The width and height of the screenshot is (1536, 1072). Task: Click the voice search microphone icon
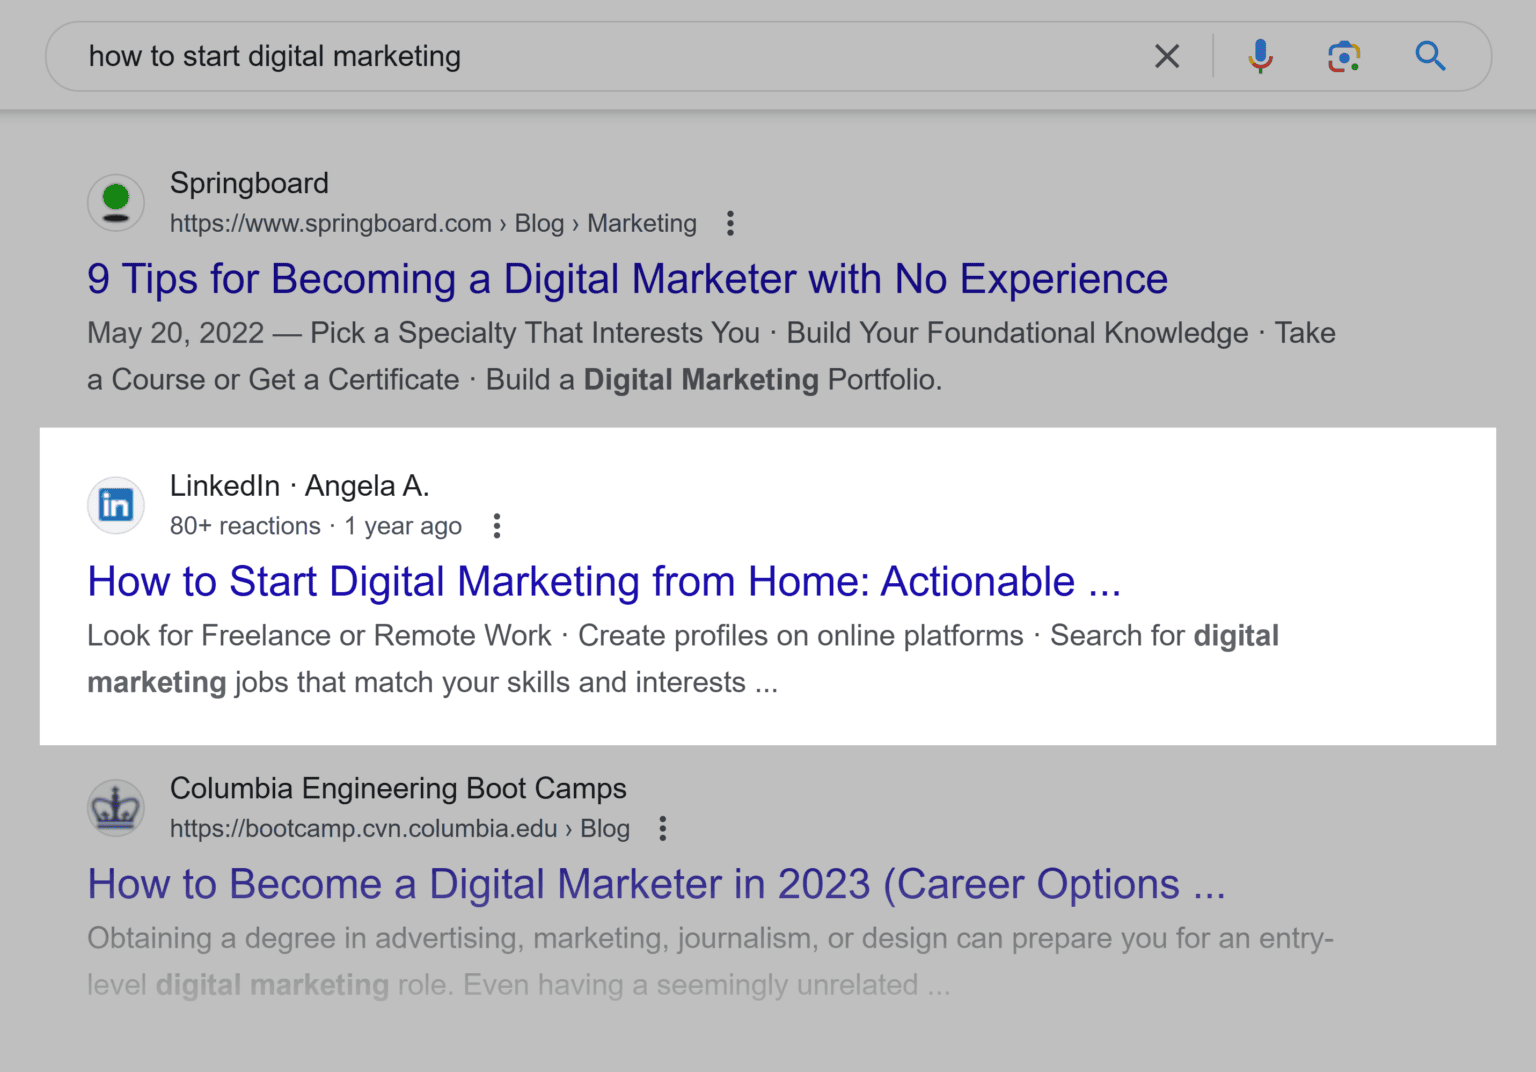pos(1260,56)
